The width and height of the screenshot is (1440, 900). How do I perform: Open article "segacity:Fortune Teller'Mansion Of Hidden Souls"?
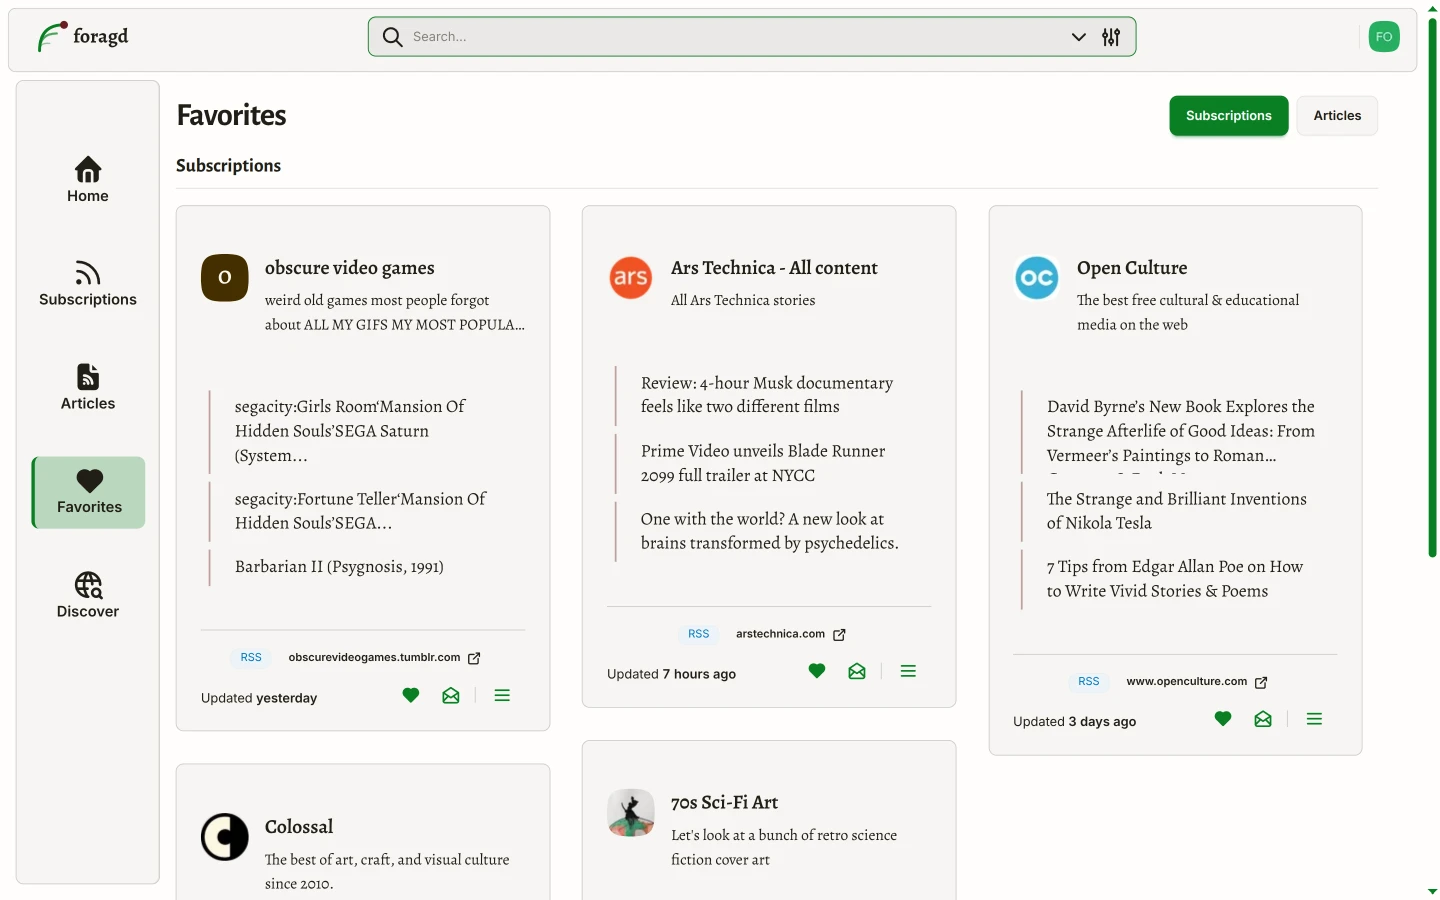(360, 511)
